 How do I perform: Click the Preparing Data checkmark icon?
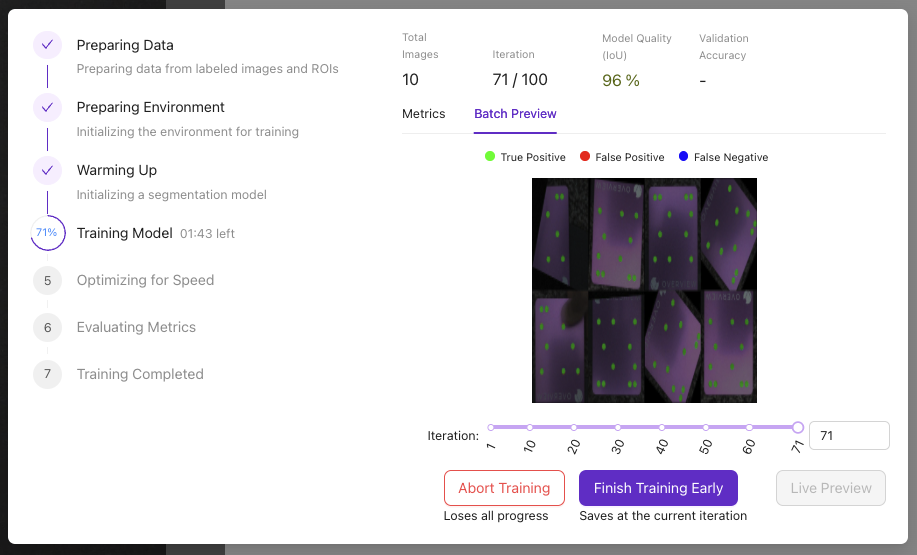click(x=47, y=45)
